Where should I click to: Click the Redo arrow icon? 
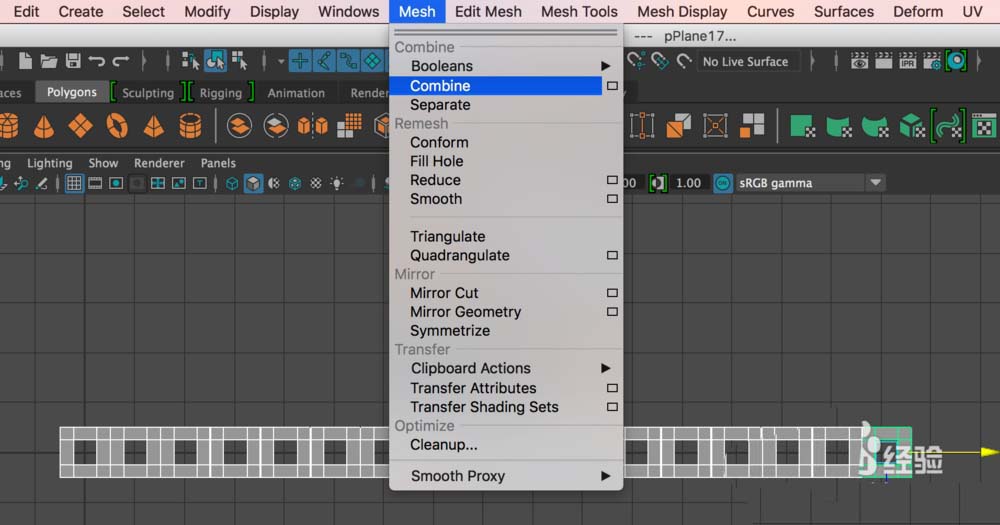point(121,61)
